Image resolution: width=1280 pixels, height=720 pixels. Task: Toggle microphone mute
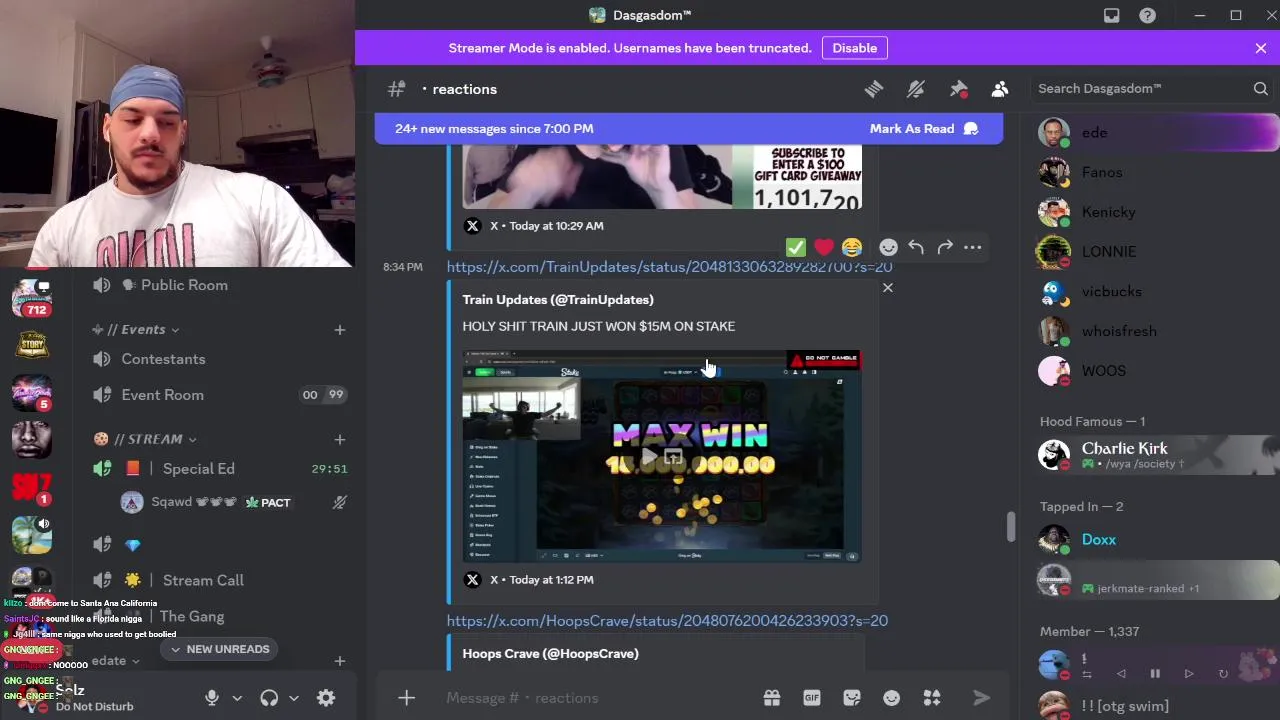212,698
